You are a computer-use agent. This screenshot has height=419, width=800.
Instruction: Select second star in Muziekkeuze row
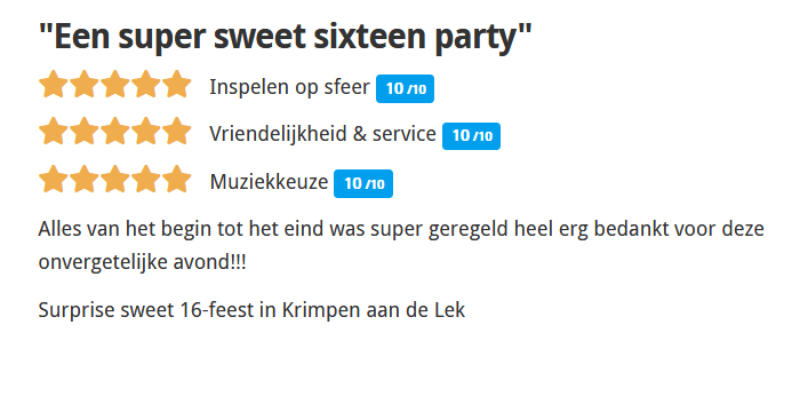[84, 180]
